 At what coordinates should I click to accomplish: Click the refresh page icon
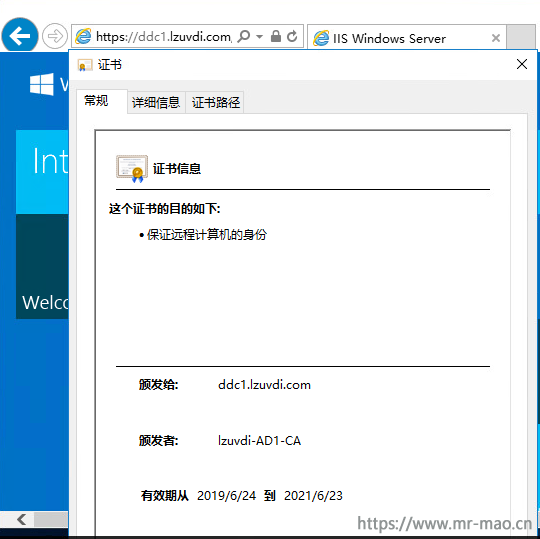pyautogui.click(x=292, y=36)
